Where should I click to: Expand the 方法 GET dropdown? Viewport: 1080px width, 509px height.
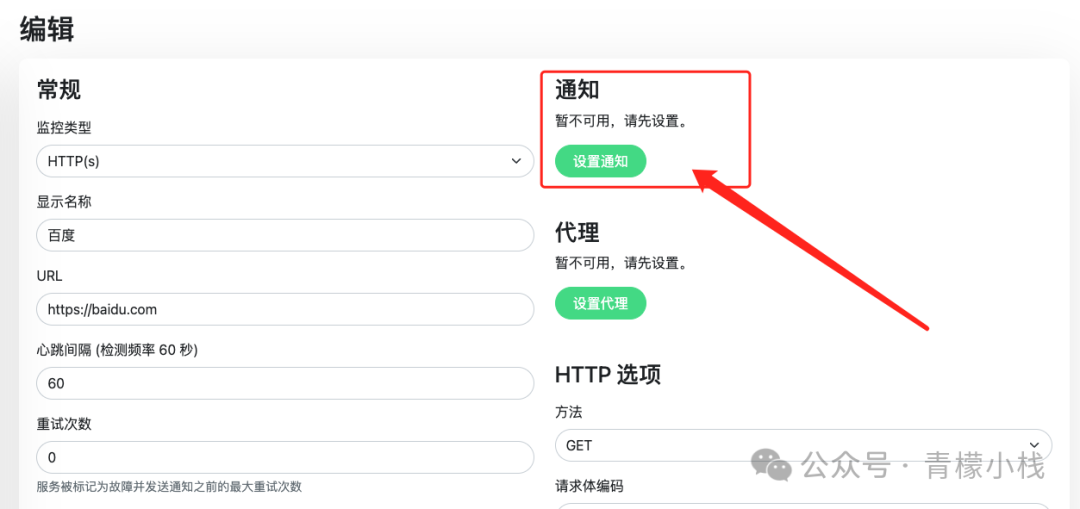[803, 446]
